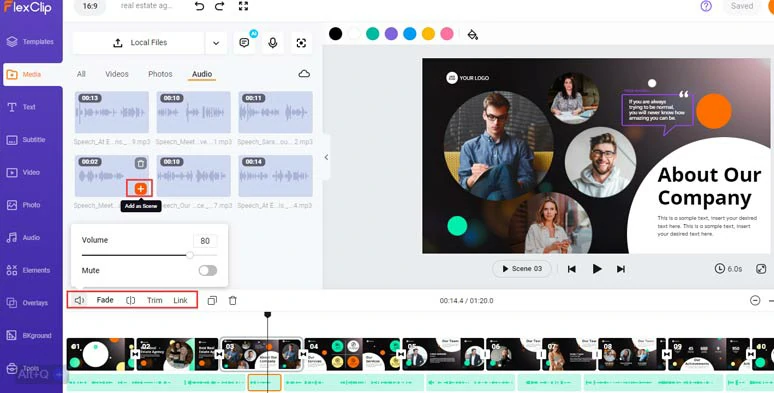Toggle fullscreen preview icon near 6.0s
This screenshot has height=393, width=774.
tap(761, 269)
